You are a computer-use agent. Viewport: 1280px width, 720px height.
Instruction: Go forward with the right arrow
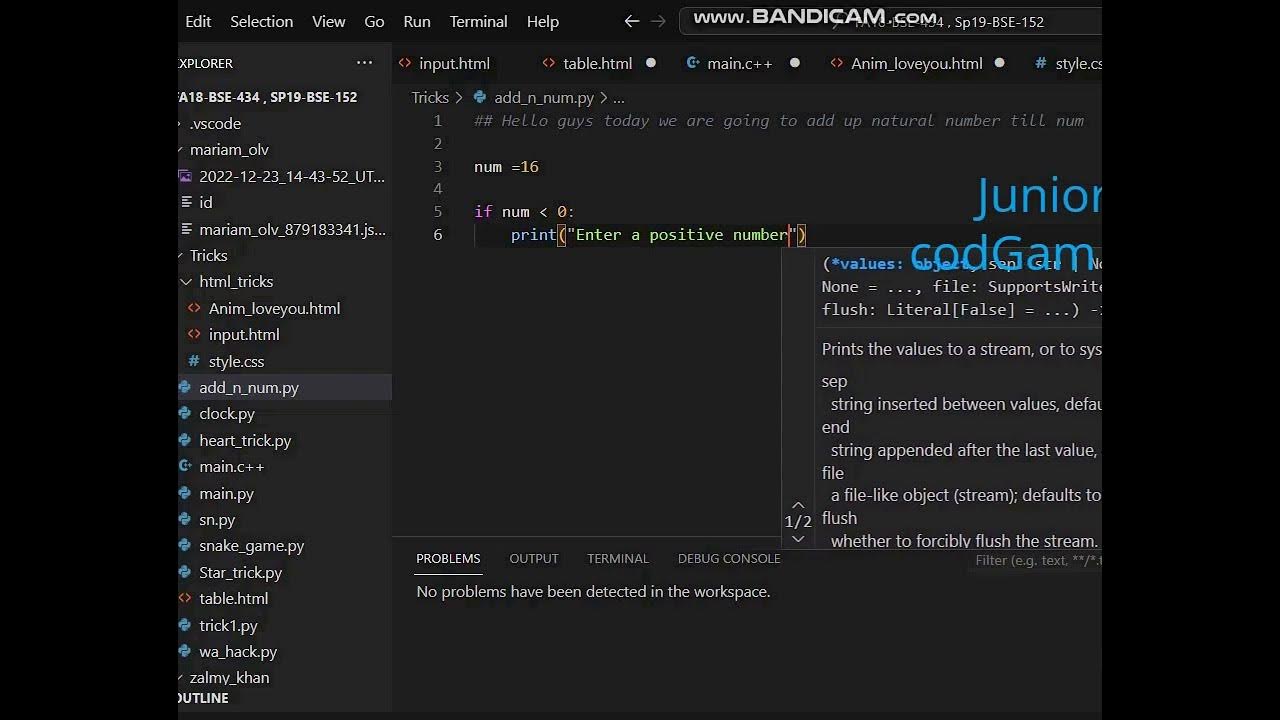pyautogui.click(x=658, y=21)
